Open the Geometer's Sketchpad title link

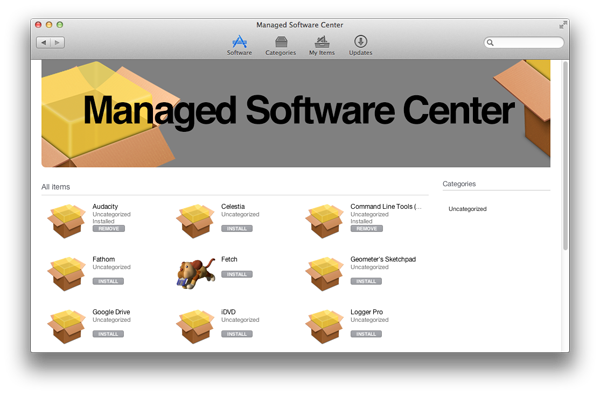383,259
